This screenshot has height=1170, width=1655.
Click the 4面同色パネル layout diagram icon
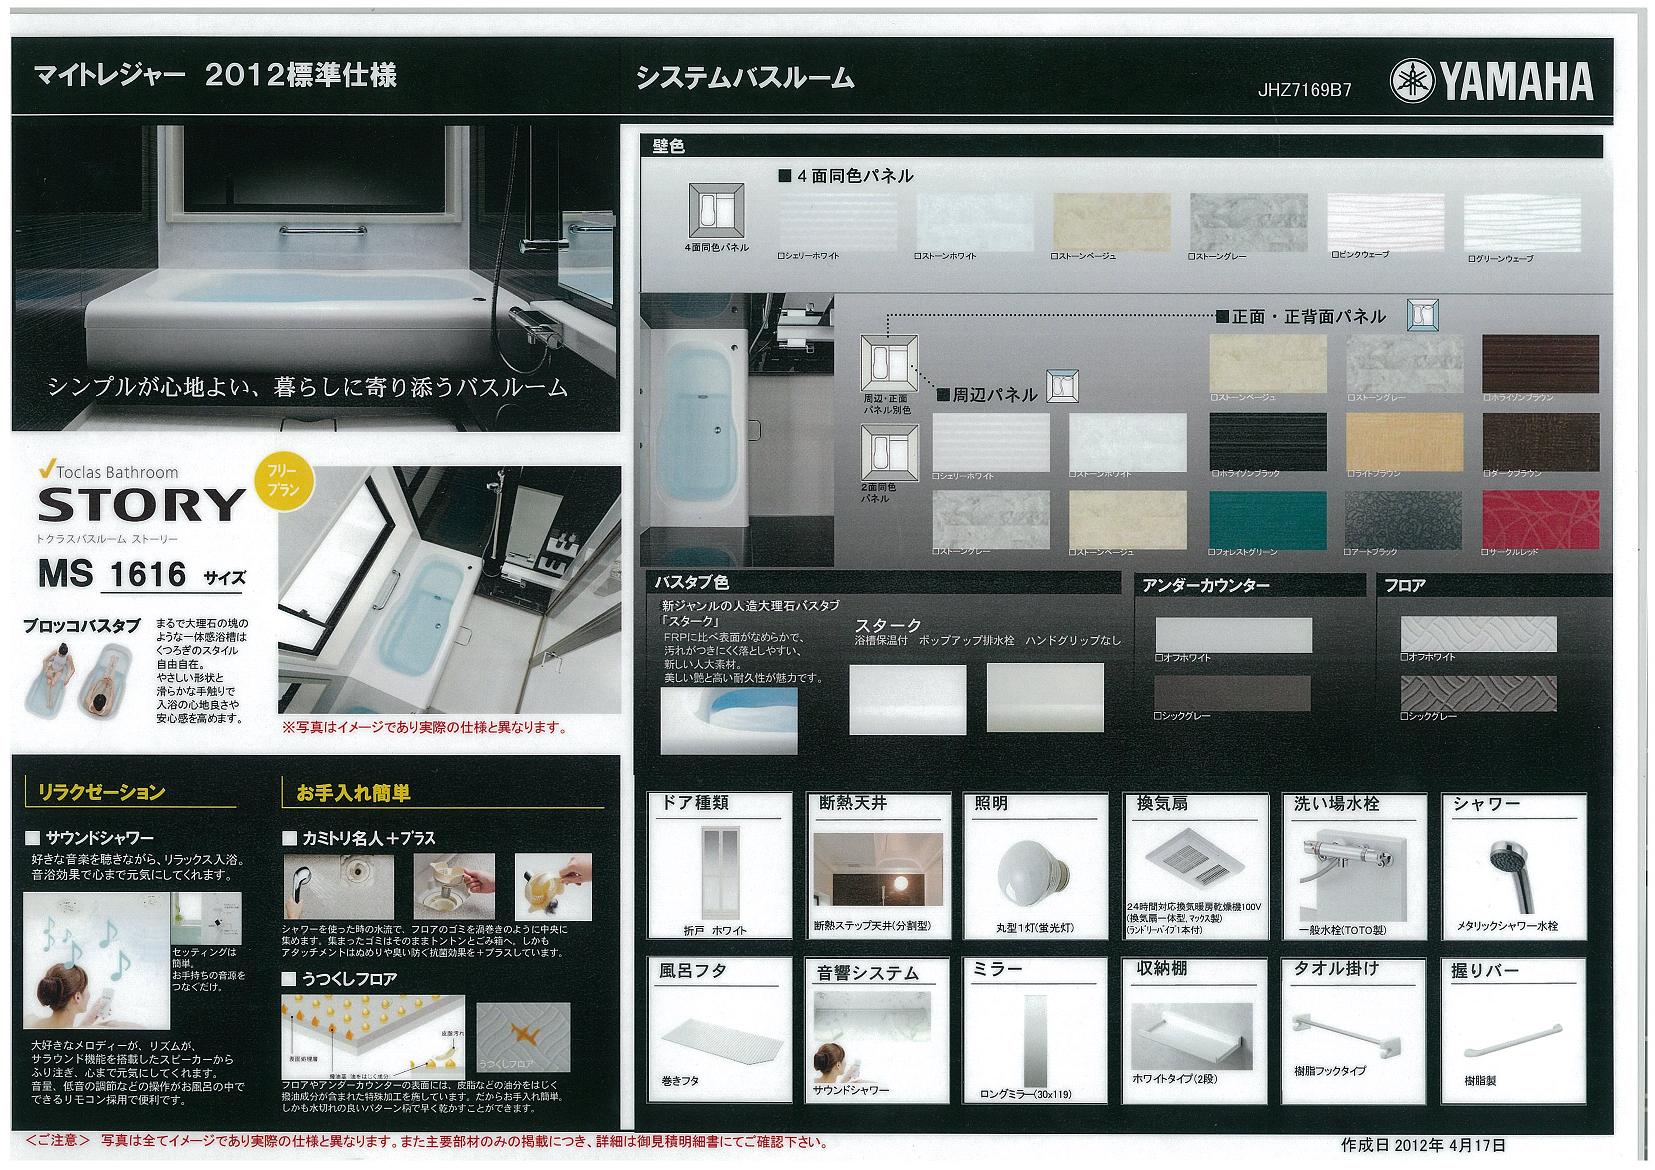click(716, 211)
